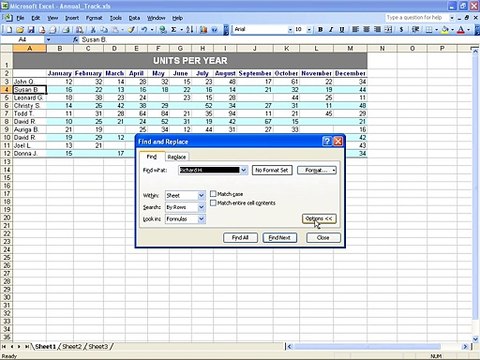Open the File menu

[20, 18]
